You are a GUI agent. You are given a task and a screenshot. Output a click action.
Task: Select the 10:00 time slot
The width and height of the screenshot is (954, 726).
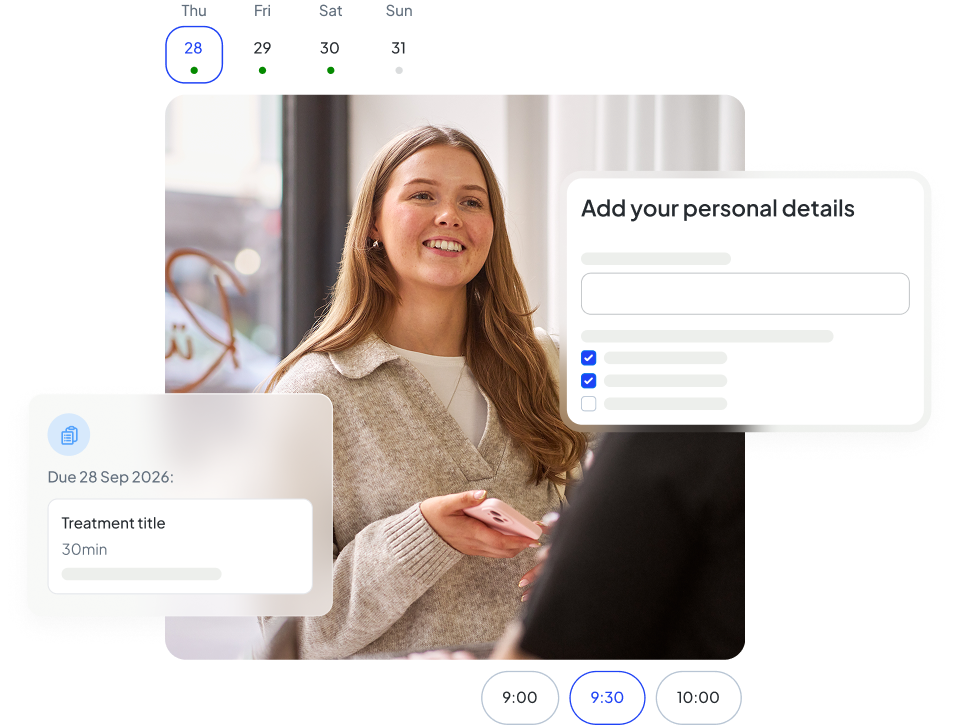(698, 697)
